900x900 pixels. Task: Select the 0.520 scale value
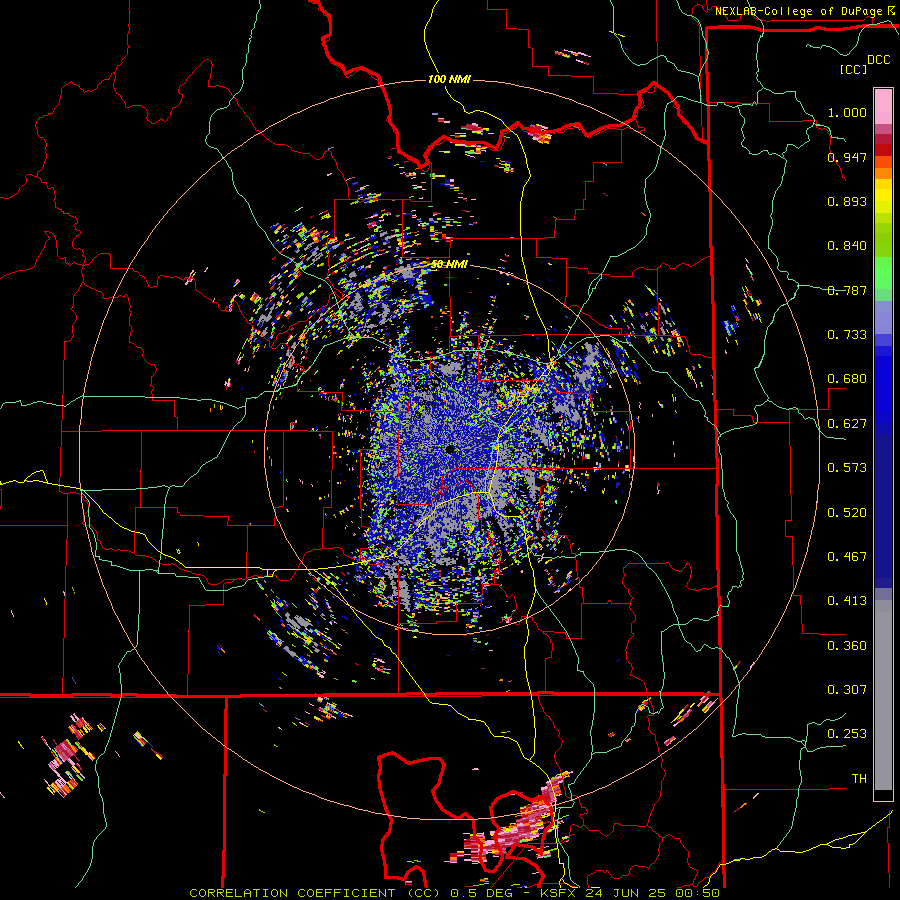[847, 513]
